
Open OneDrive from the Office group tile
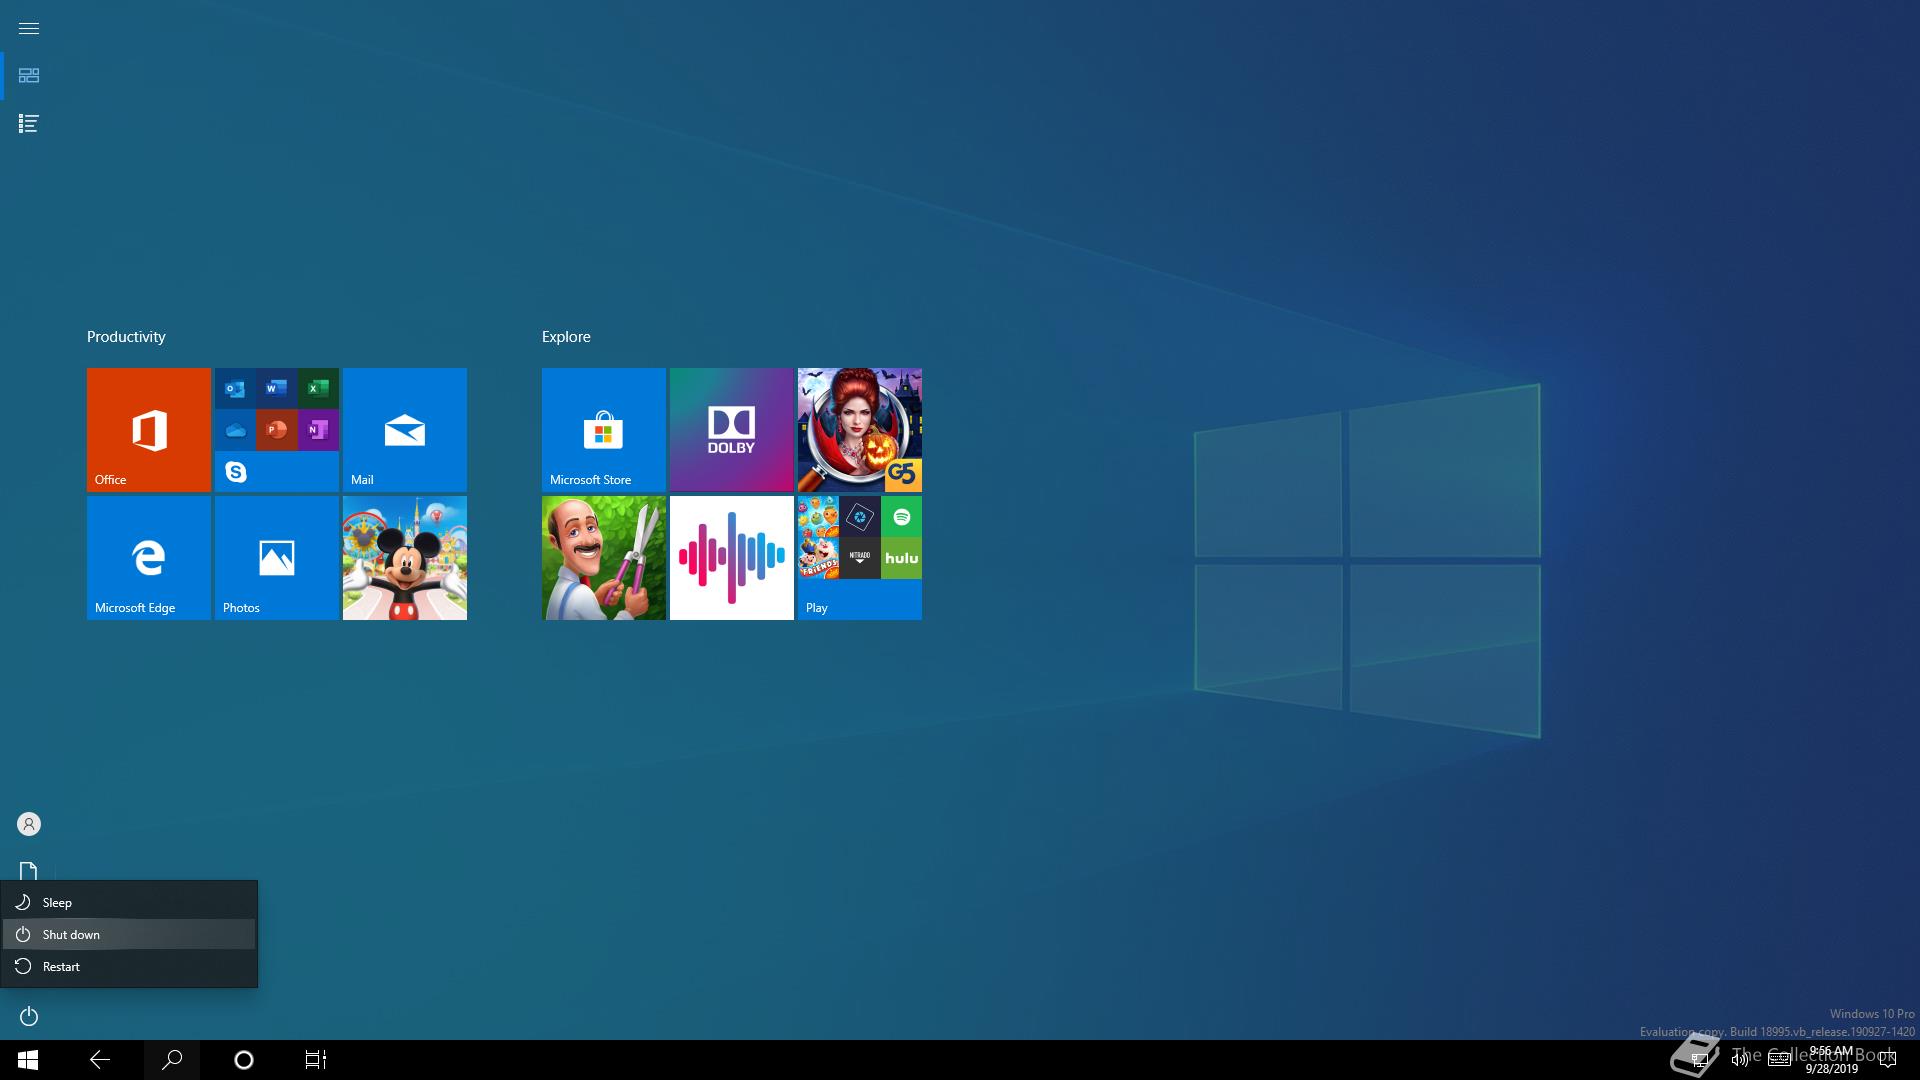235,430
